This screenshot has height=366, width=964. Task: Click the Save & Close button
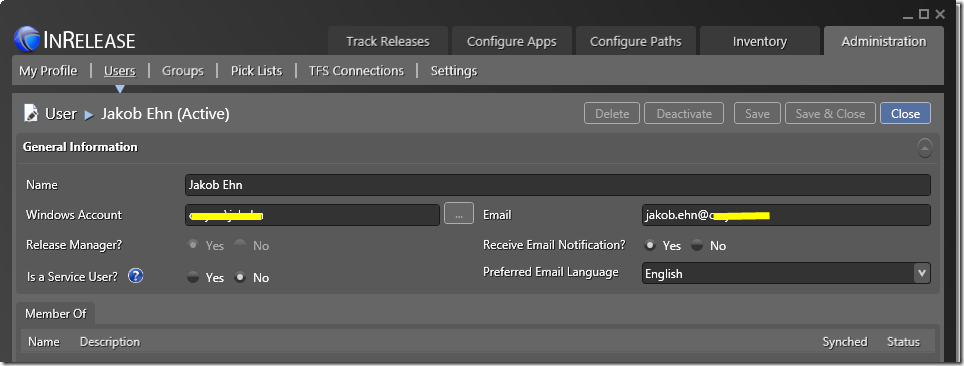[x=830, y=113]
